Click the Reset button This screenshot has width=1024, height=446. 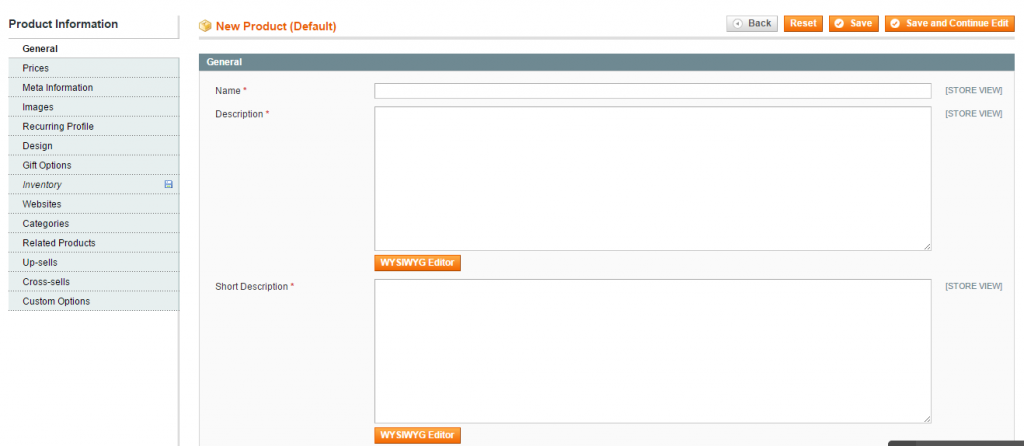(x=803, y=24)
